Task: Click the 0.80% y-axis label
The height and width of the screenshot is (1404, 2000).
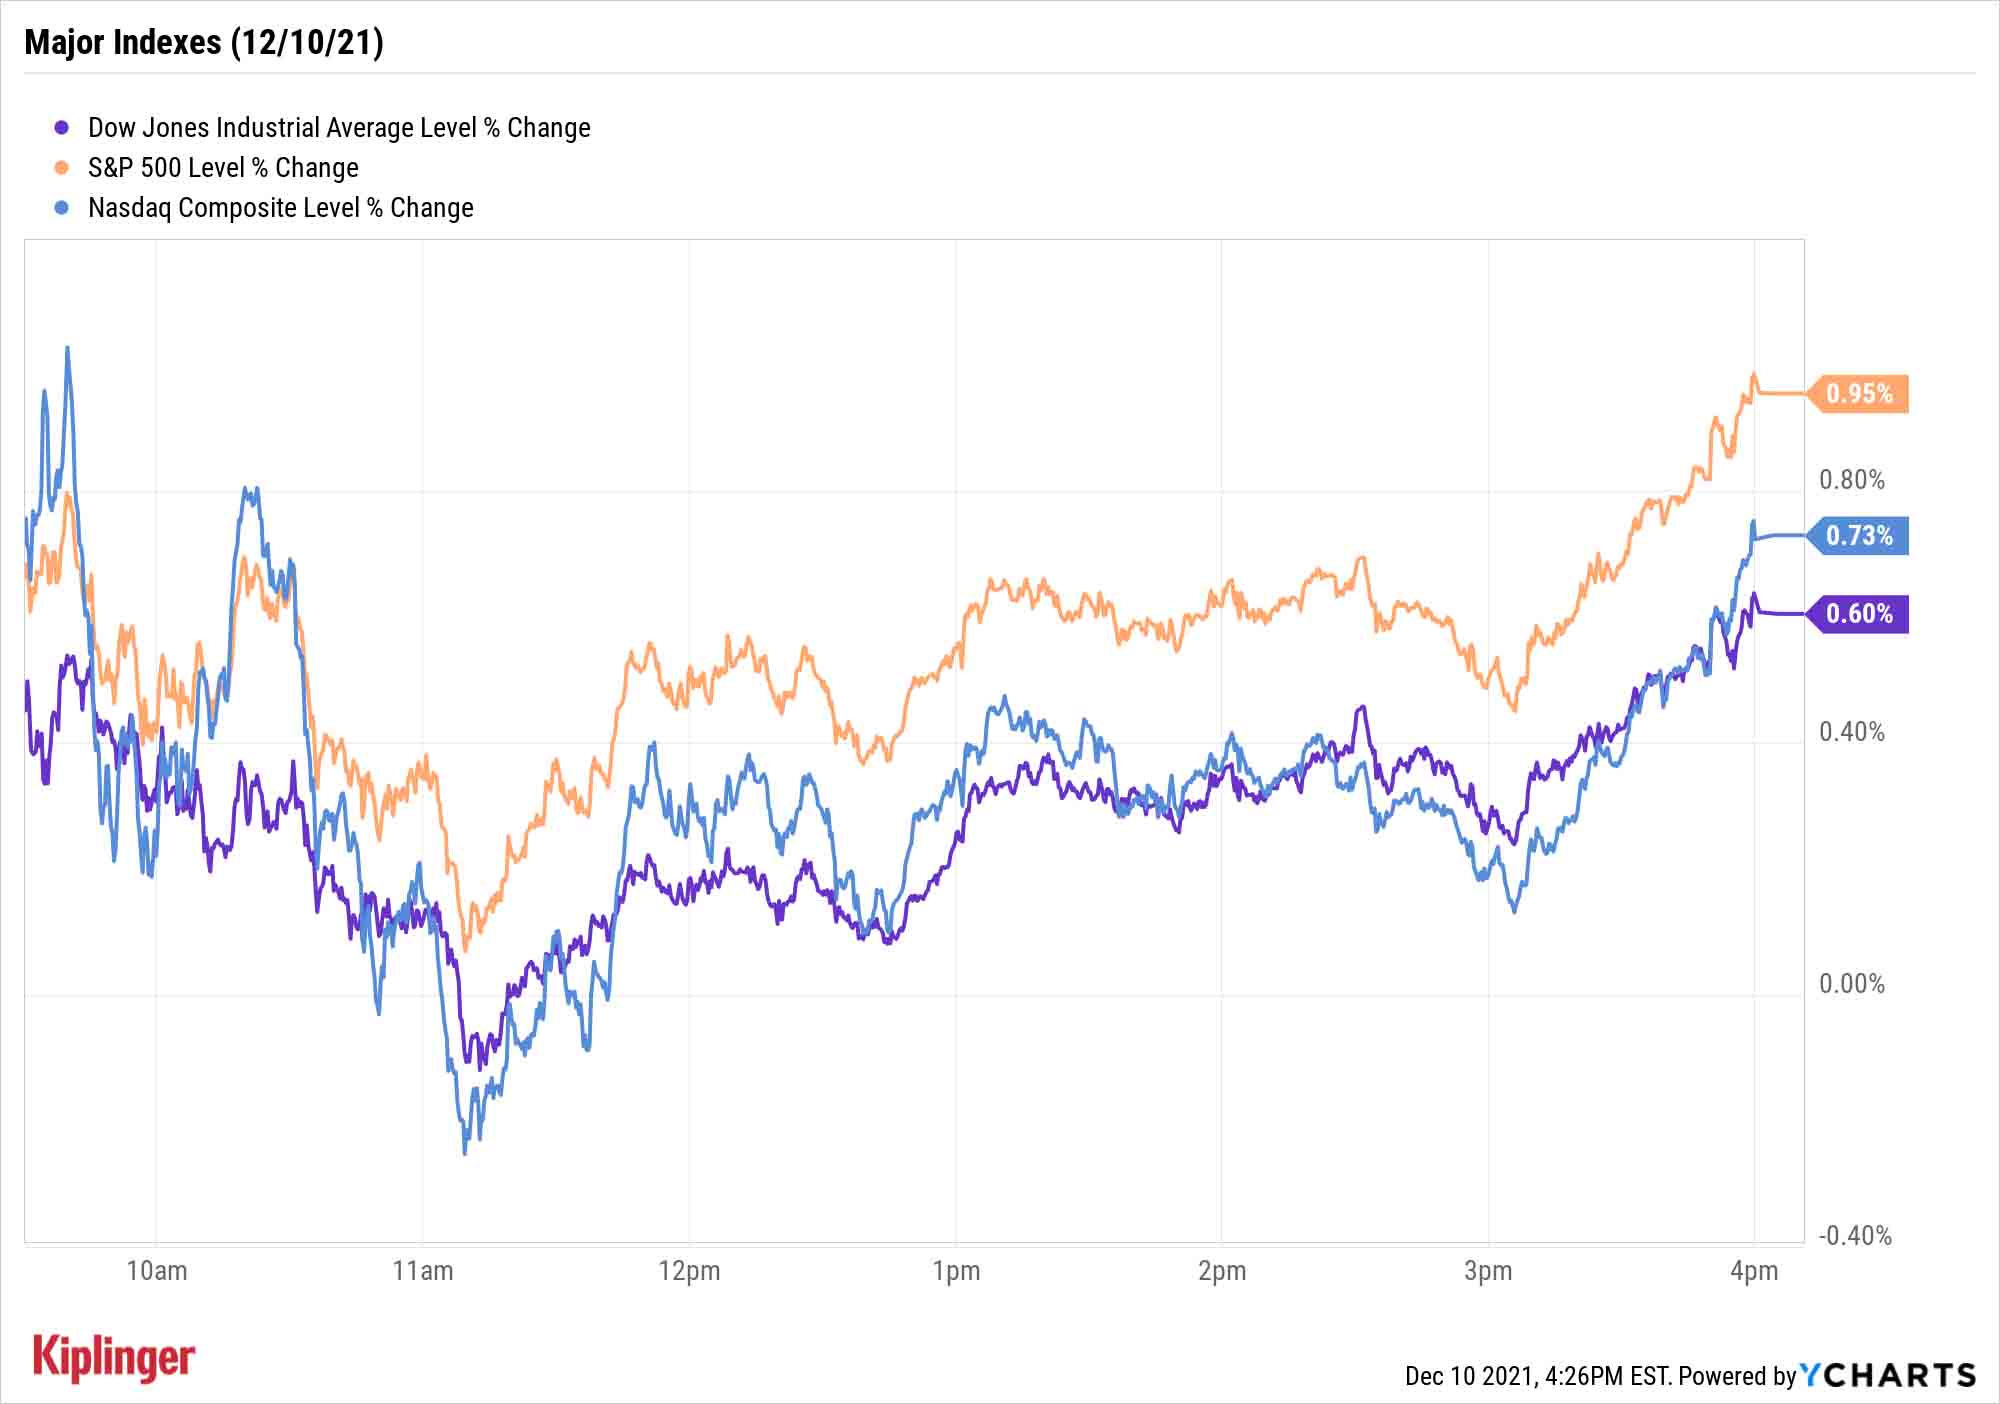Action: [1851, 480]
